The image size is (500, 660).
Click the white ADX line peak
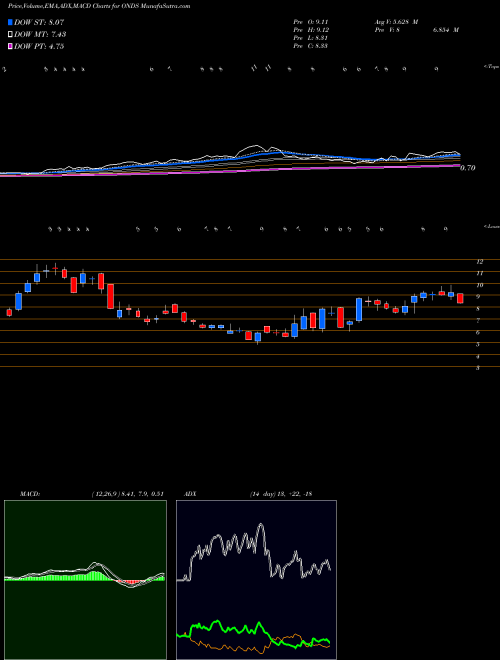261,524
